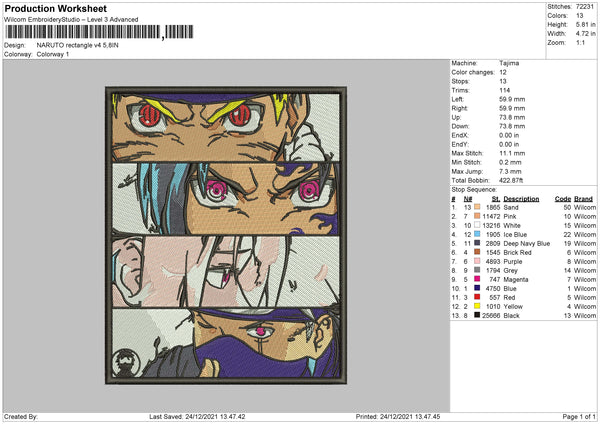Click 'Last Saved: 24/12/2021 13.47.42' footer
Image resolution: width=600 pixels, height=424 pixels.
pyautogui.click(x=197, y=416)
